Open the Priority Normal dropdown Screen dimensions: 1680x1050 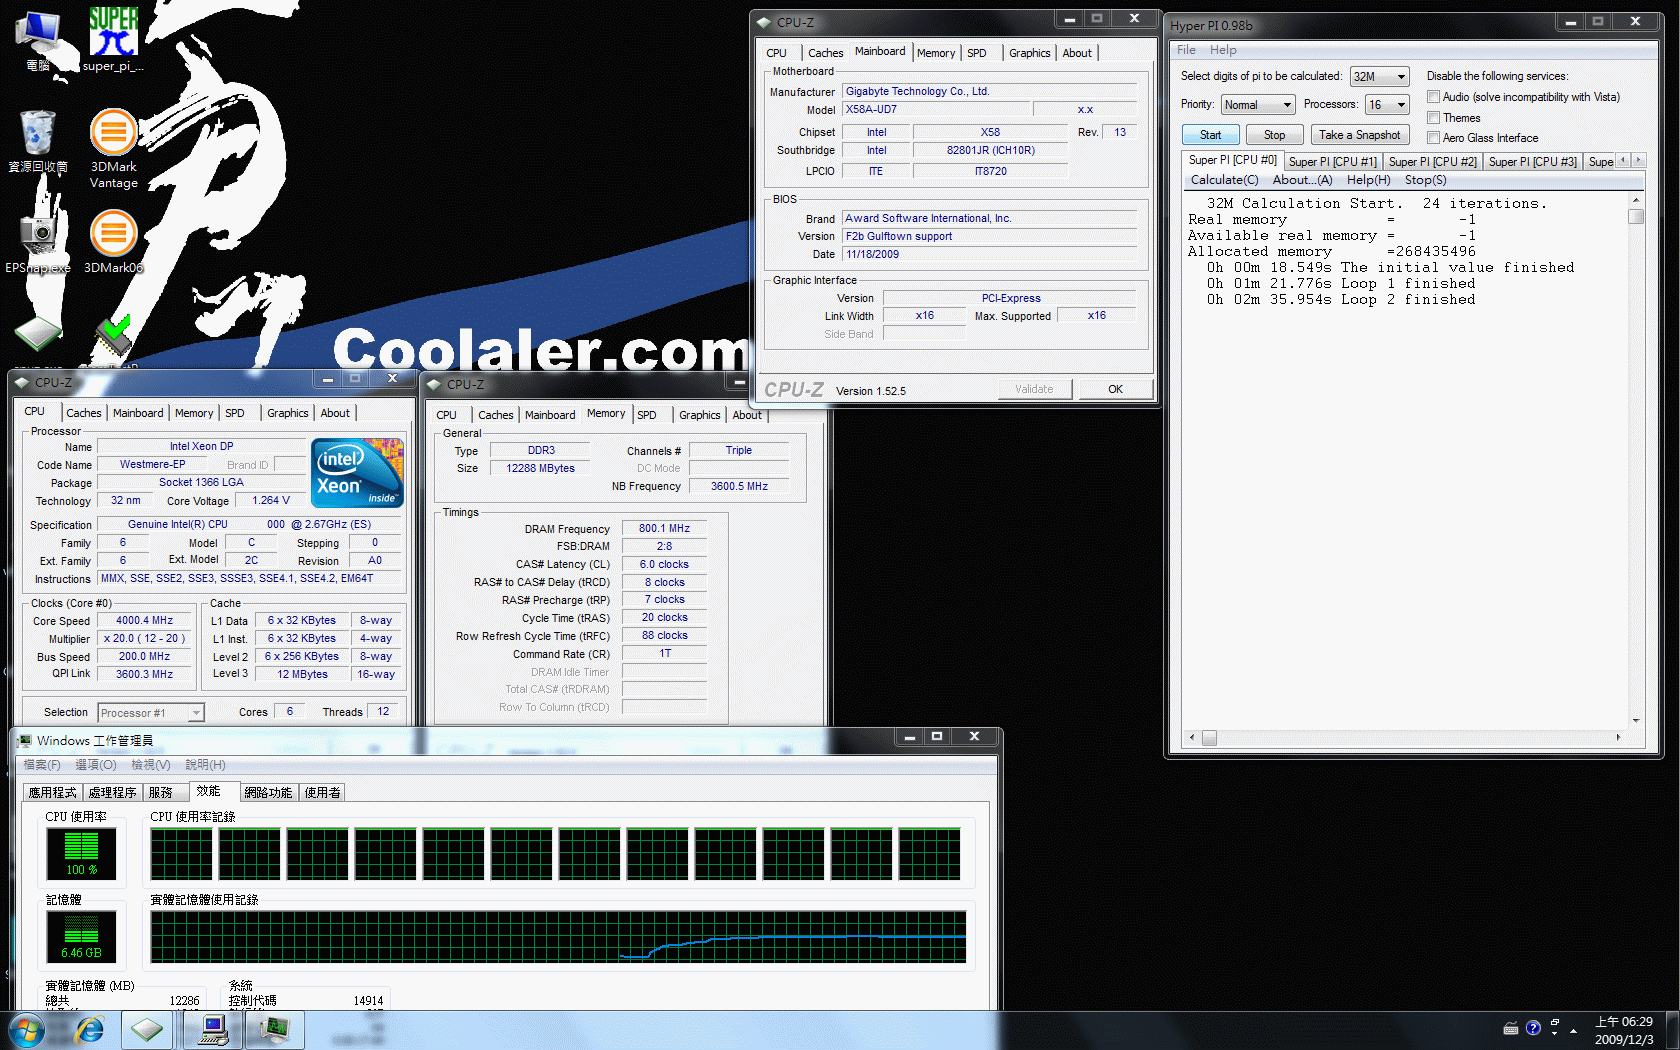1258,104
